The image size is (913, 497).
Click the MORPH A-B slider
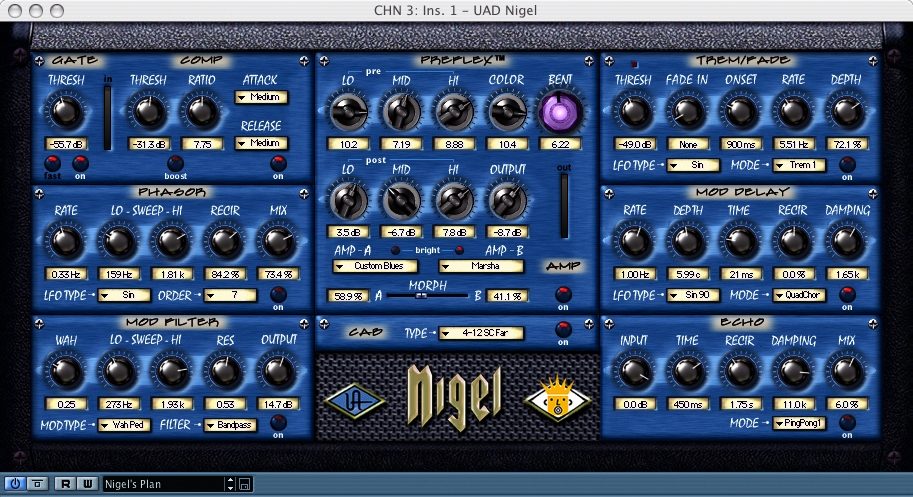[427, 296]
